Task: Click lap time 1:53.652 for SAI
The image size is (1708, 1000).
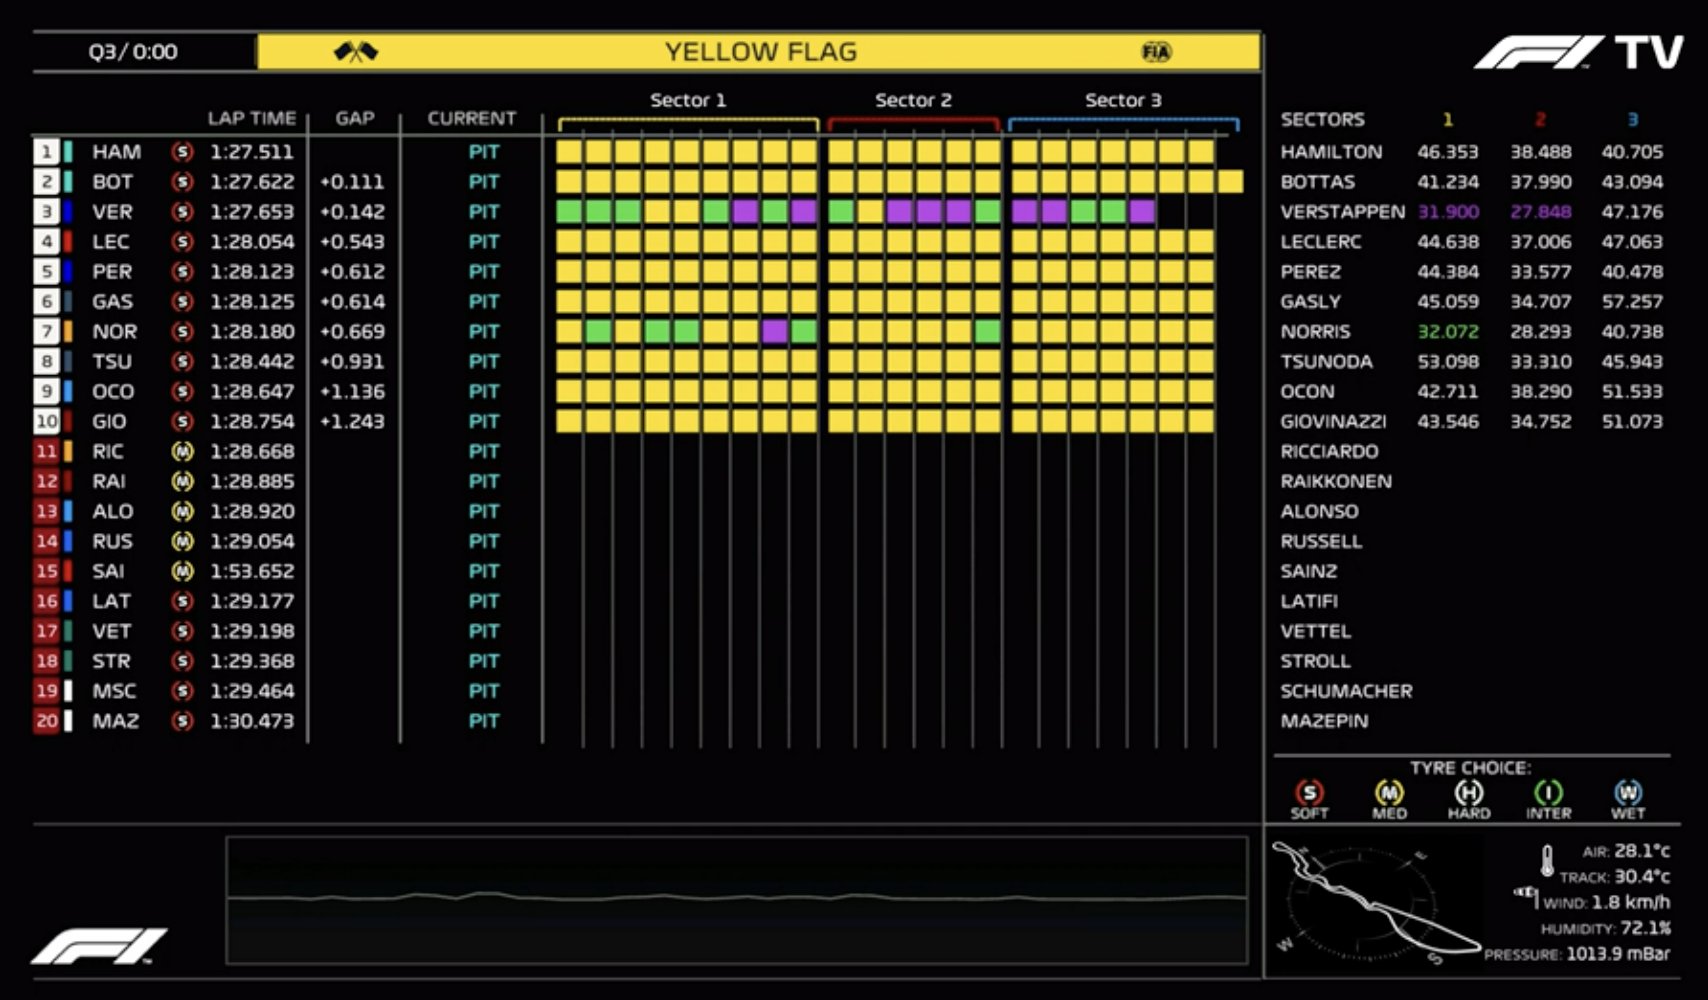Action: tap(252, 572)
